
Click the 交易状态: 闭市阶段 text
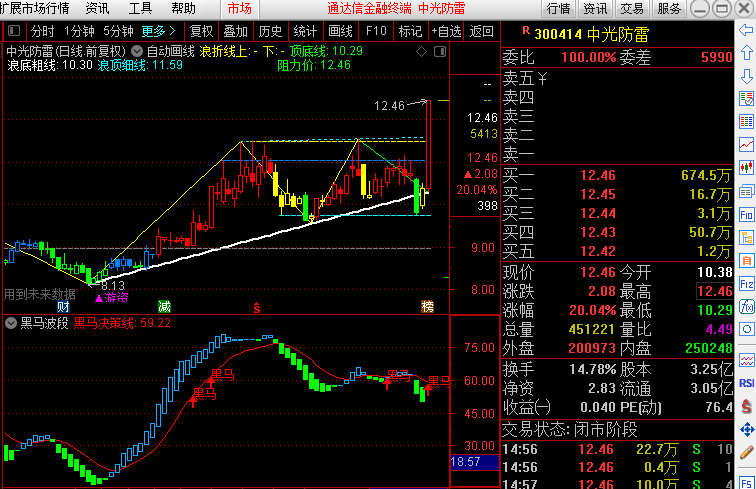[x=569, y=429]
